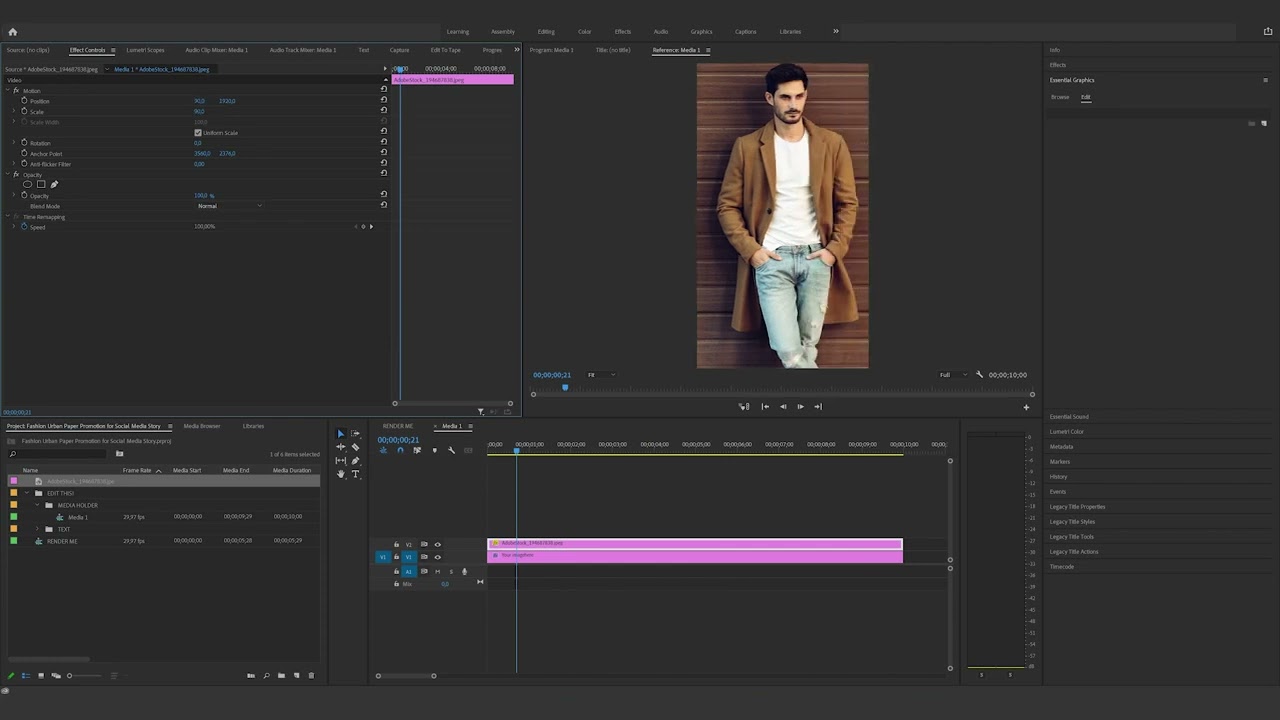Open the Media Browser tab
1280x720 pixels.
tap(202, 426)
